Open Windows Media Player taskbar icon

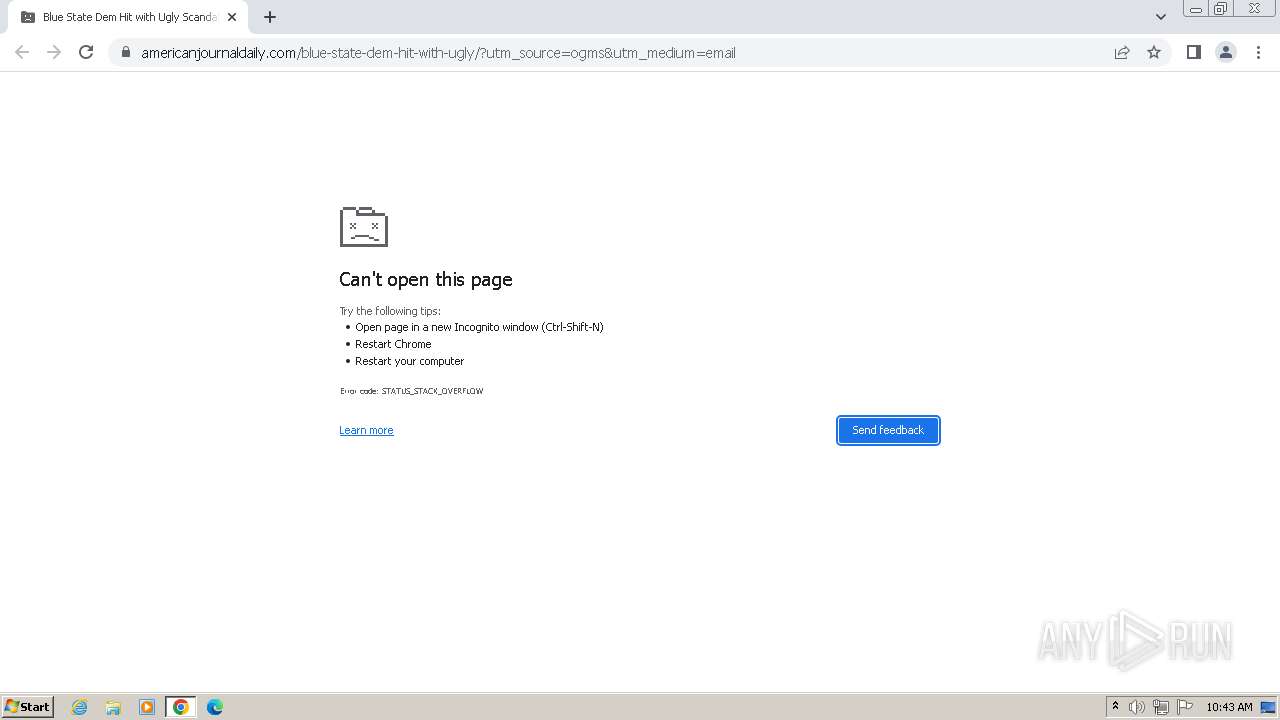tap(147, 707)
